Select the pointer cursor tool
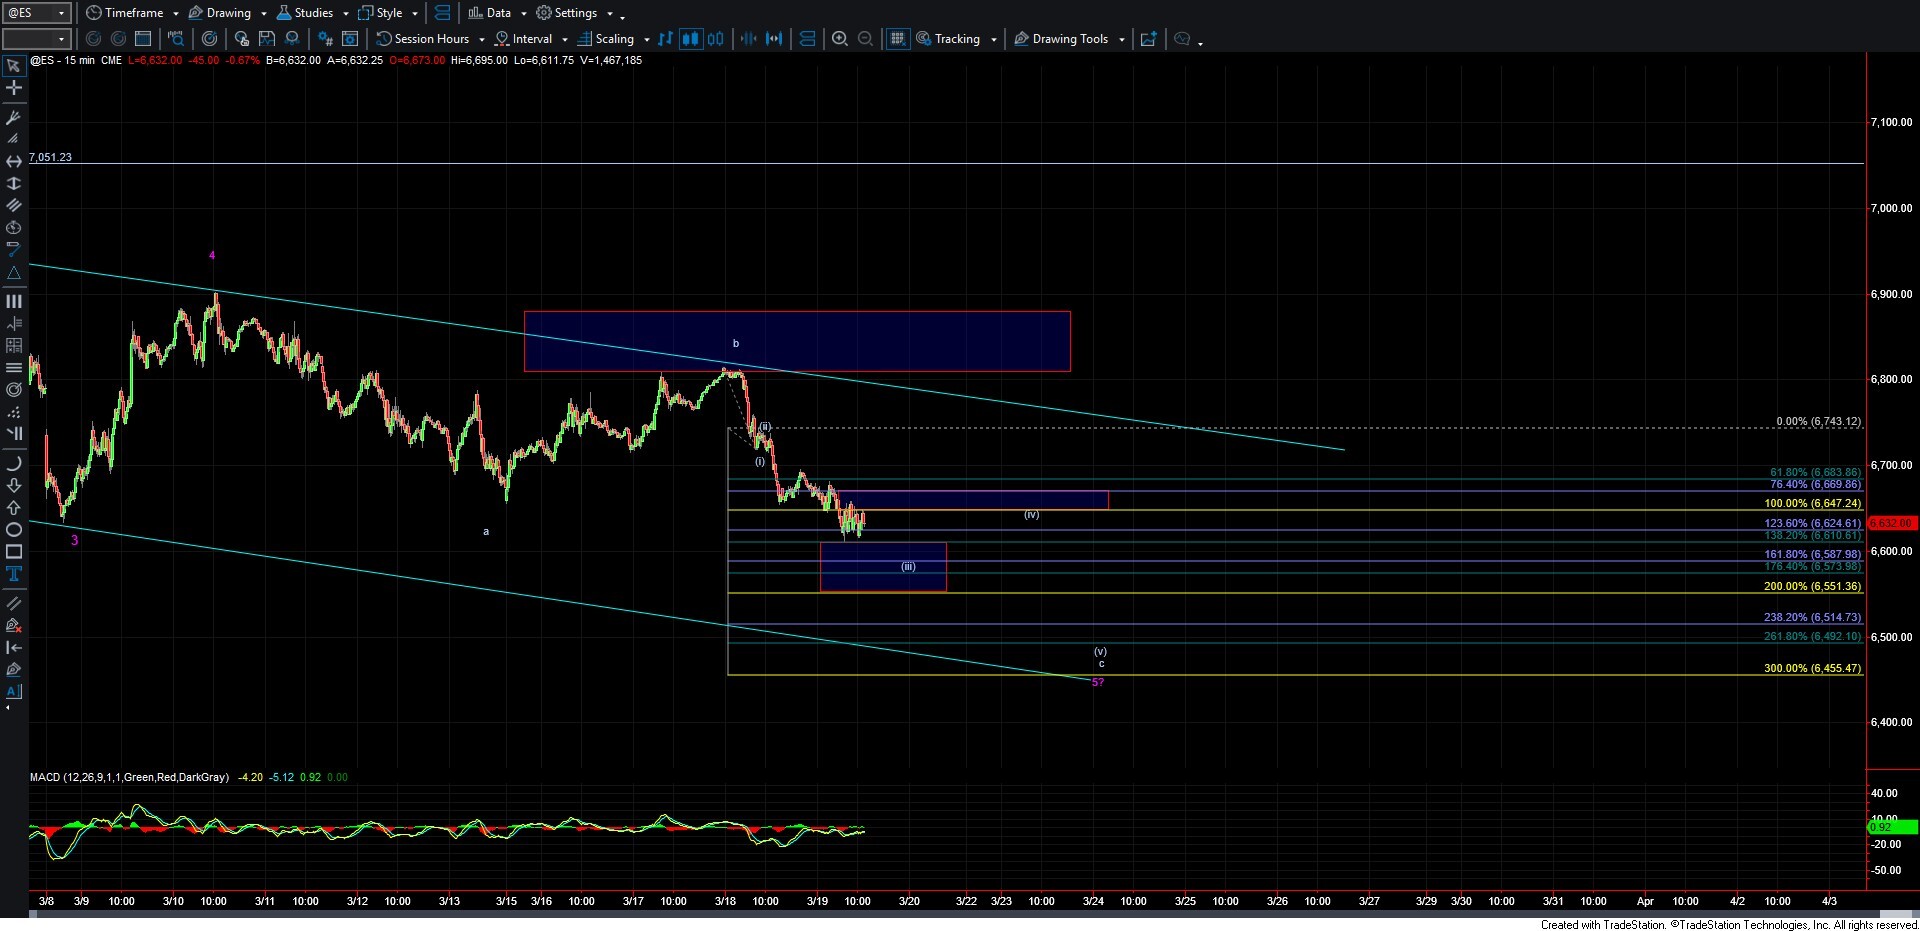The width and height of the screenshot is (1920, 931). (14, 67)
